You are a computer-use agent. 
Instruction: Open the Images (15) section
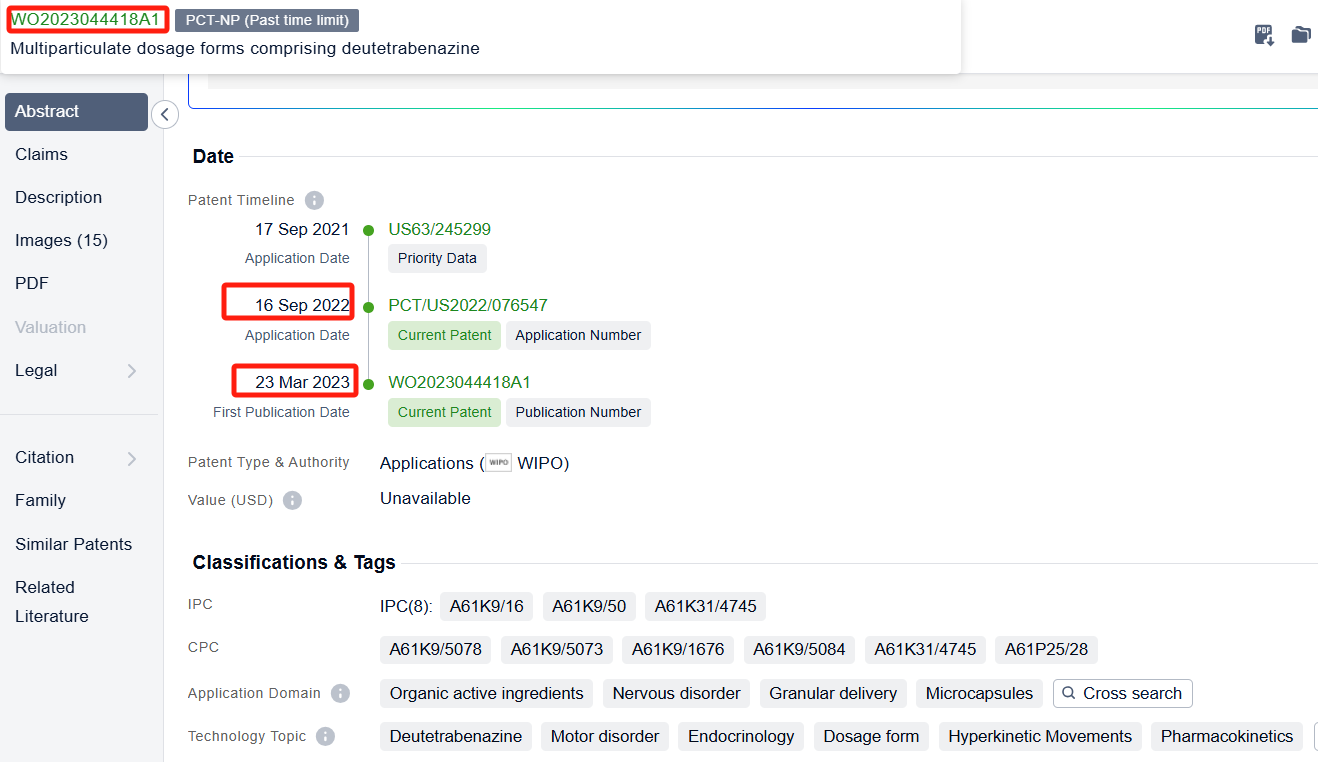coord(61,240)
